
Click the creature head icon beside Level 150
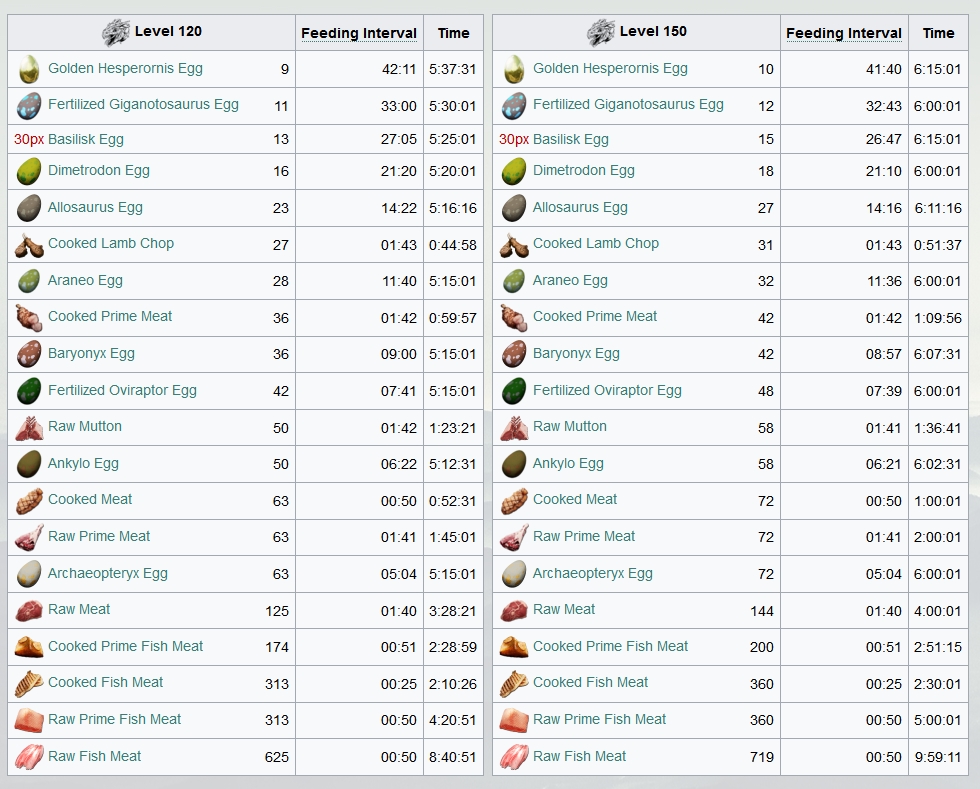(x=601, y=32)
